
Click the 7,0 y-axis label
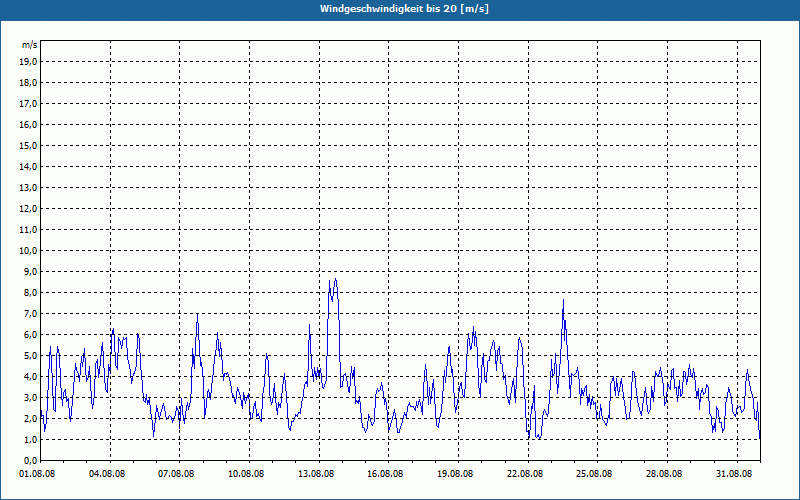pyautogui.click(x=30, y=313)
